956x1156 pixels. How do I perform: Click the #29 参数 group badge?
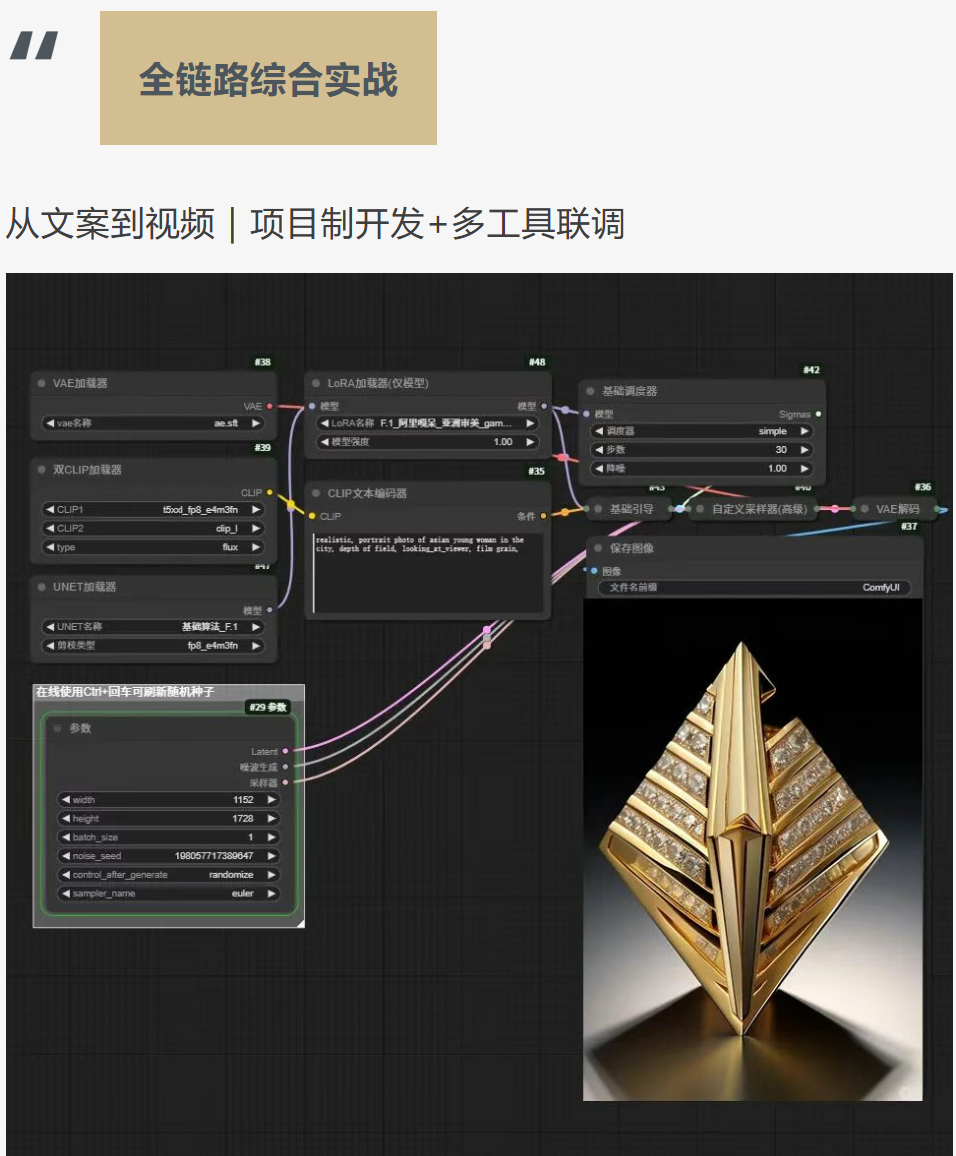pyautogui.click(x=270, y=707)
